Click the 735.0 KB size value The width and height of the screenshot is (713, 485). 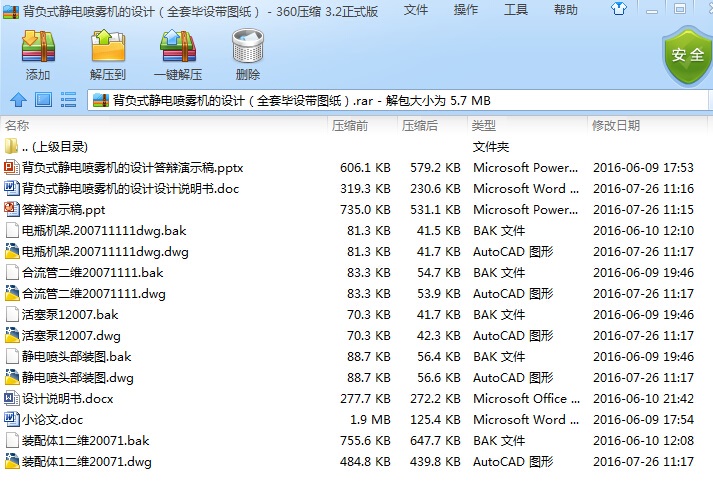point(365,210)
